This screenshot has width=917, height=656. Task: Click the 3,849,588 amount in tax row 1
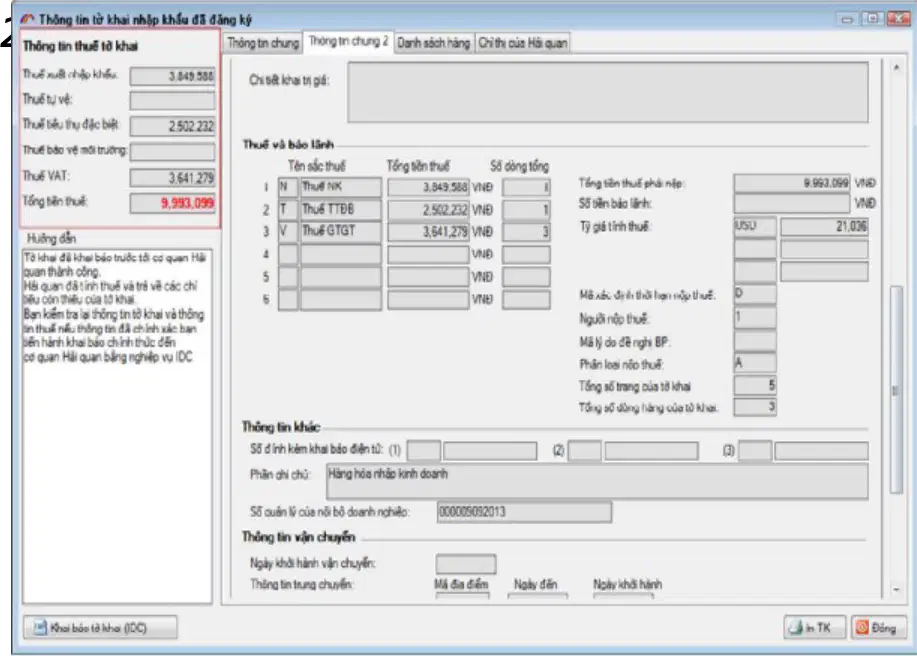pyautogui.click(x=428, y=187)
